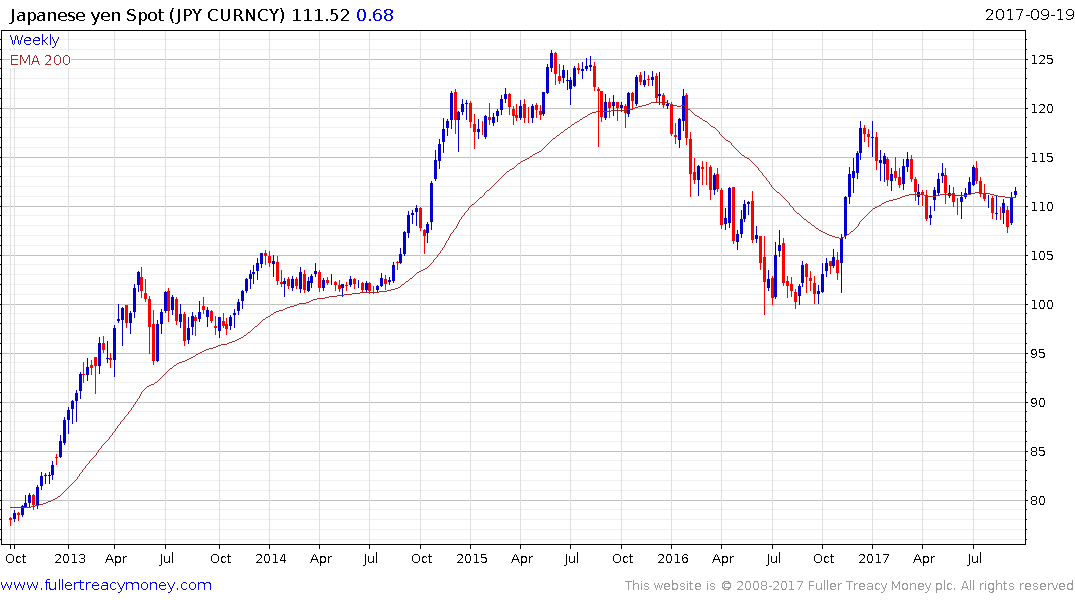Click the 2014 year label on time axis
Image resolution: width=1075 pixels, height=600 pixels.
271,559
